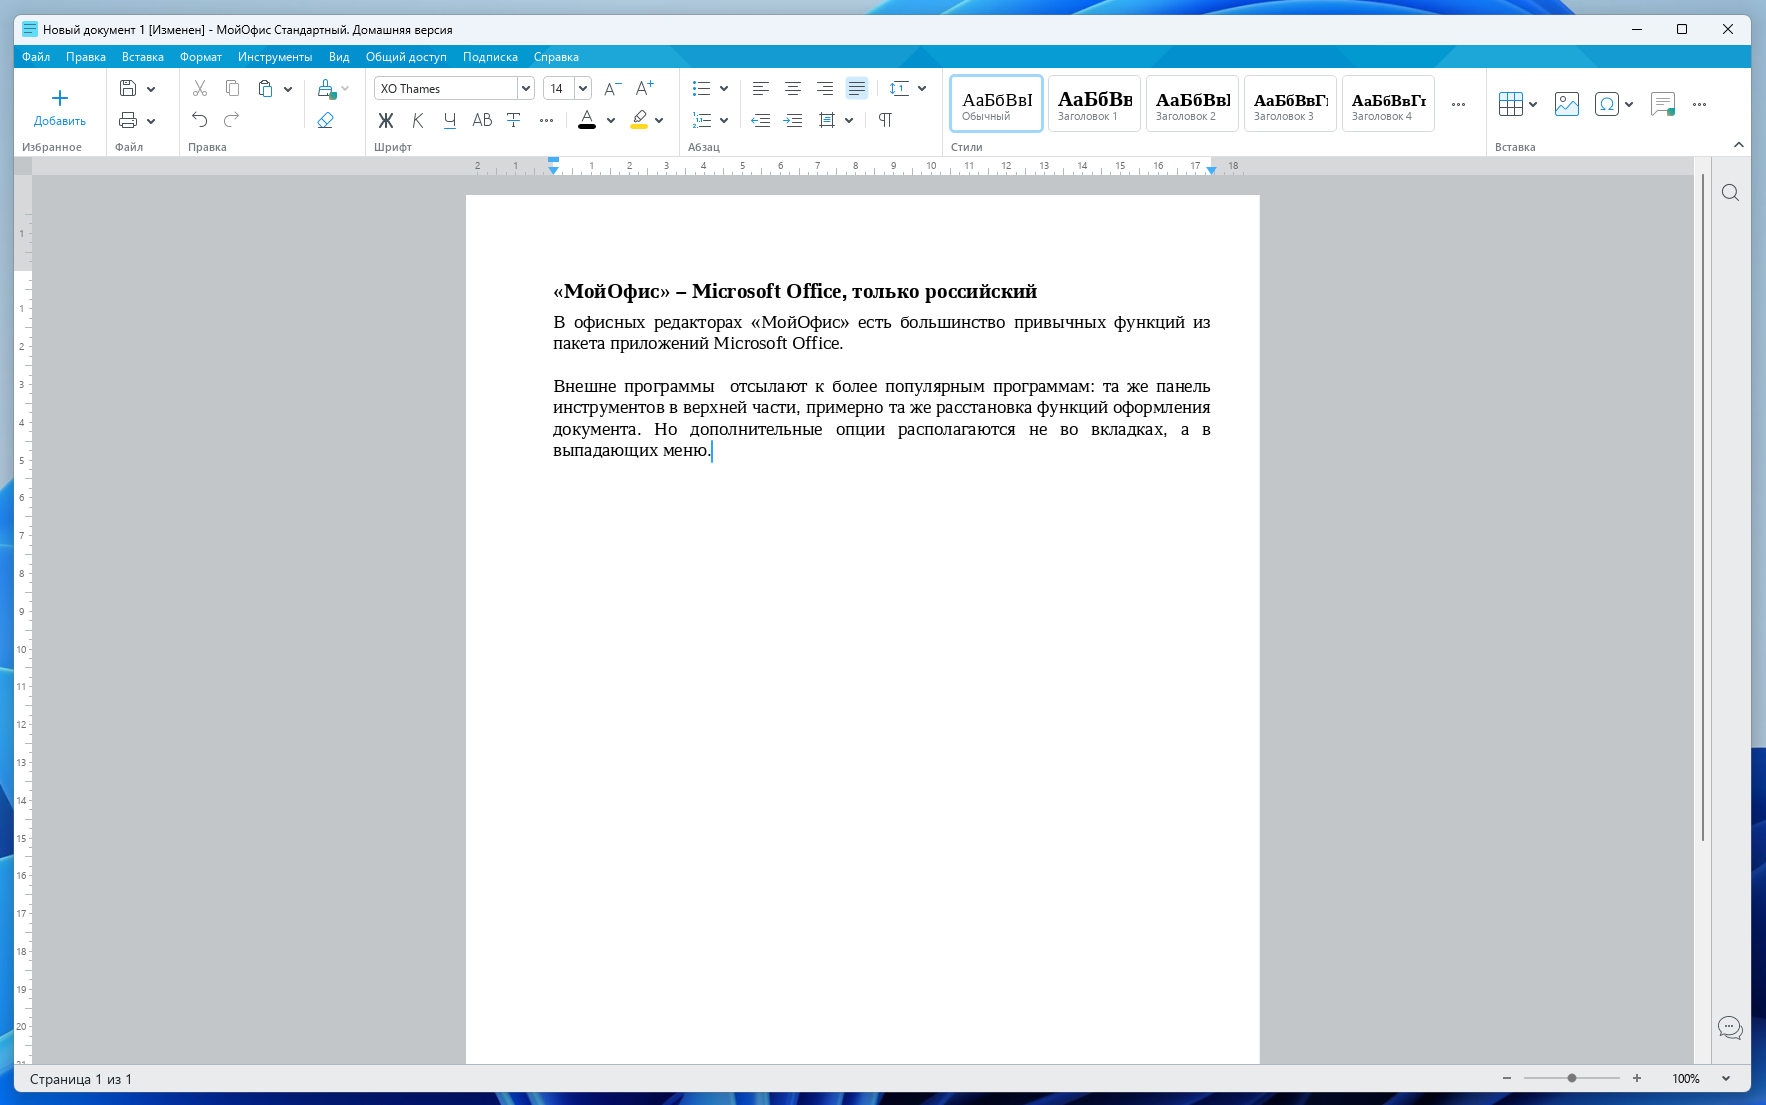Click the zoom slider handle
This screenshot has height=1105, width=1766.
pyautogui.click(x=1572, y=1078)
